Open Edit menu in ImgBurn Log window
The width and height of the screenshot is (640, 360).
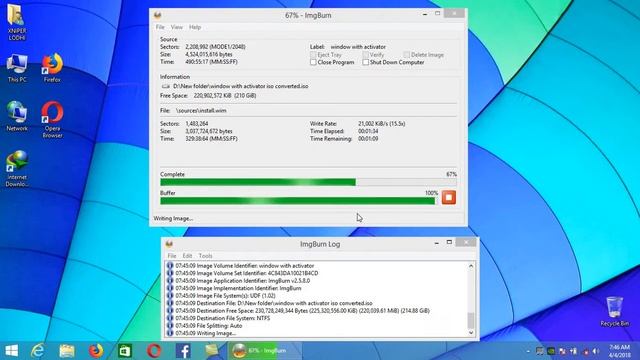[x=187, y=256]
